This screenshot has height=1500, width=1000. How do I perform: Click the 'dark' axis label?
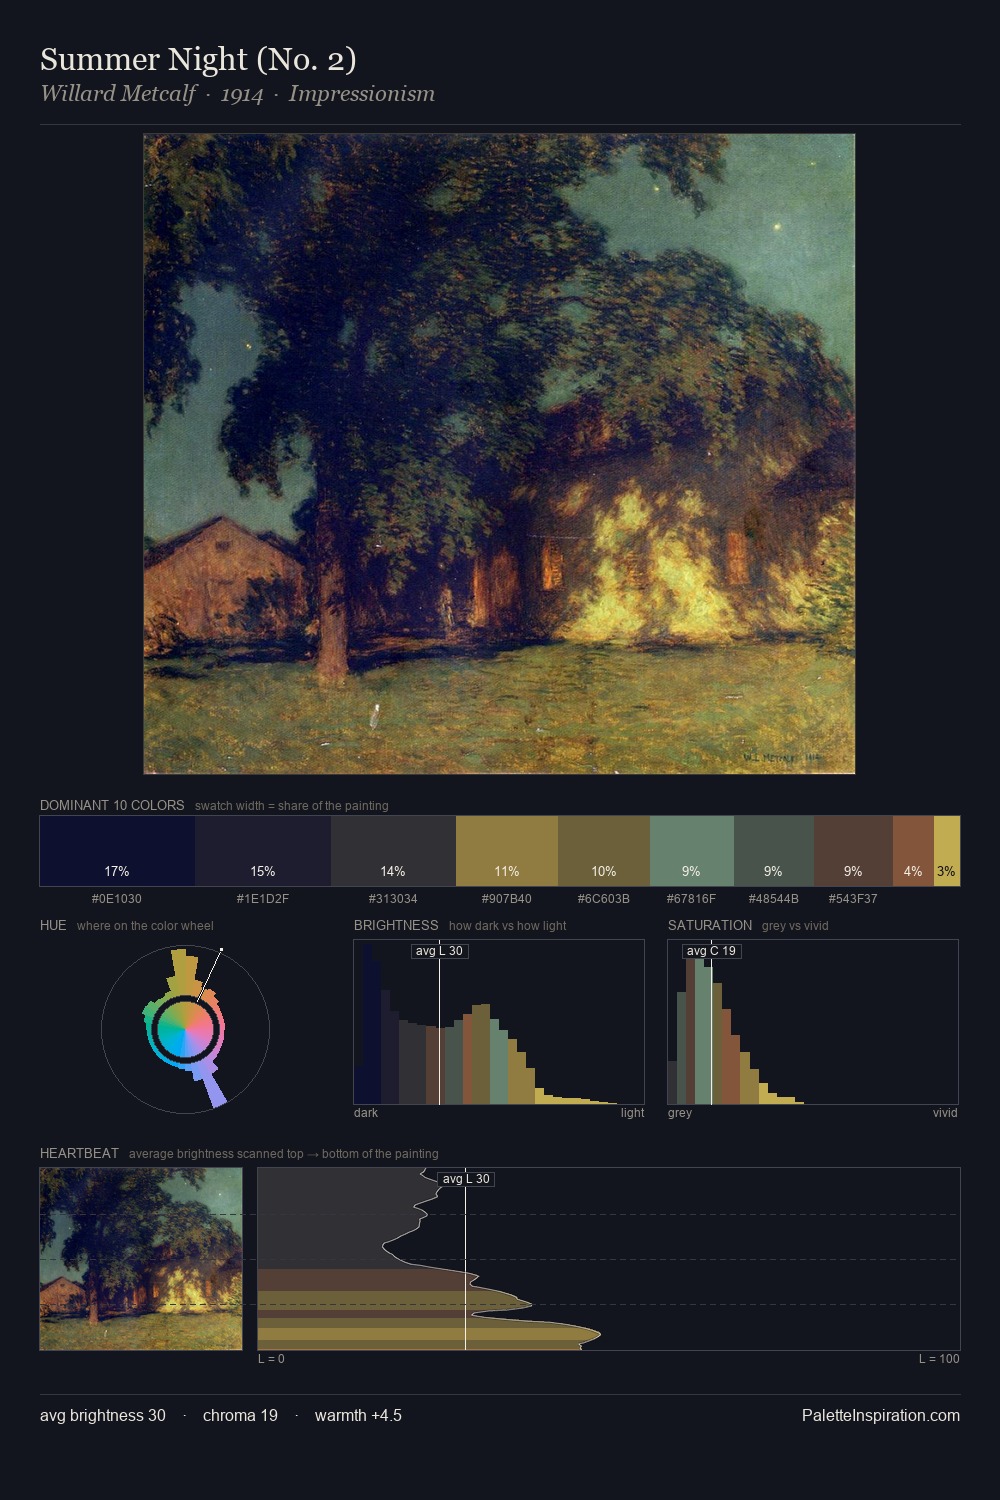click(x=366, y=1113)
